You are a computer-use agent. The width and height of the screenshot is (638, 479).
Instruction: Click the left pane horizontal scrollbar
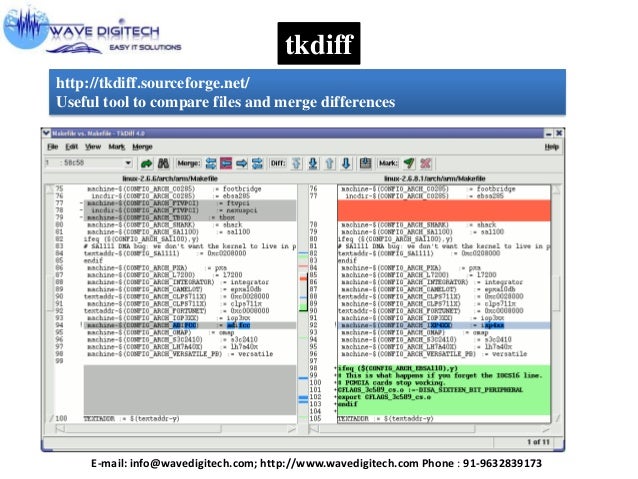click(x=175, y=429)
